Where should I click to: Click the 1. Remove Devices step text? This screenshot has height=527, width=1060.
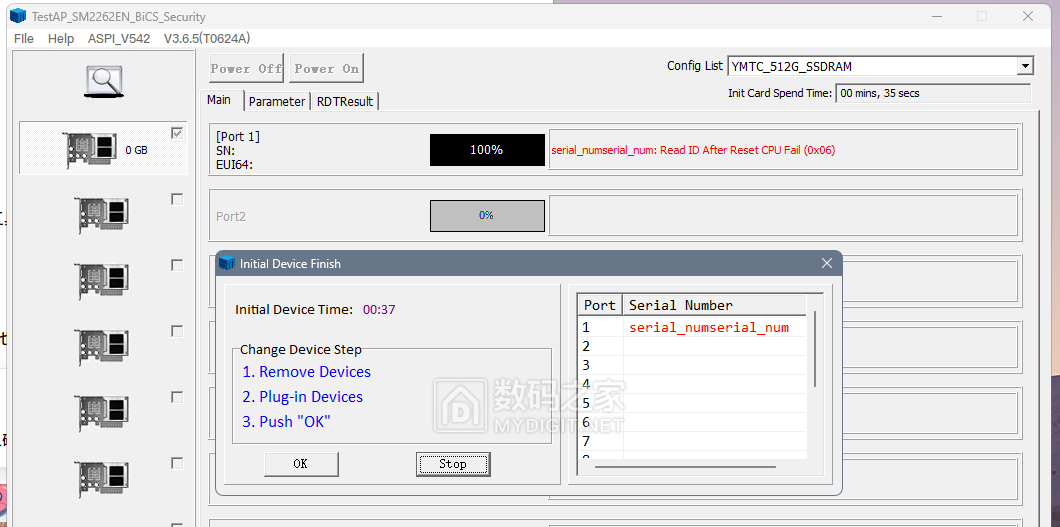point(306,372)
